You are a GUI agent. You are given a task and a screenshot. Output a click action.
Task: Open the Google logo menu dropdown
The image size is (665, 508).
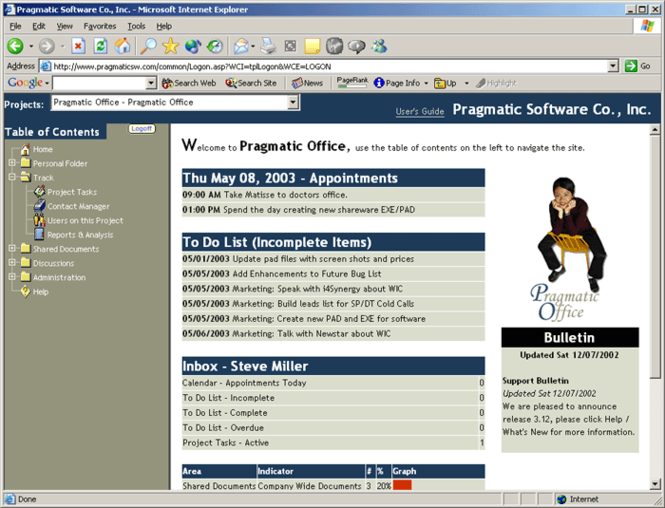pos(47,83)
